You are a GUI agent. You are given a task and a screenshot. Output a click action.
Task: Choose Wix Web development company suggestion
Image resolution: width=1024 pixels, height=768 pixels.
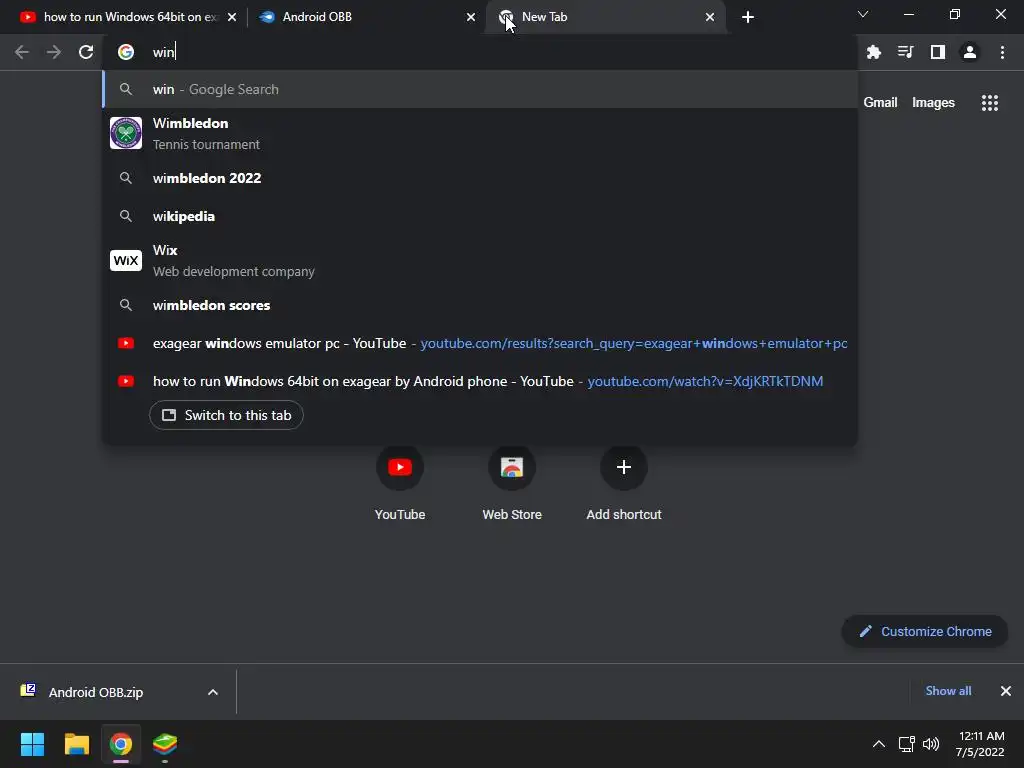(x=480, y=261)
